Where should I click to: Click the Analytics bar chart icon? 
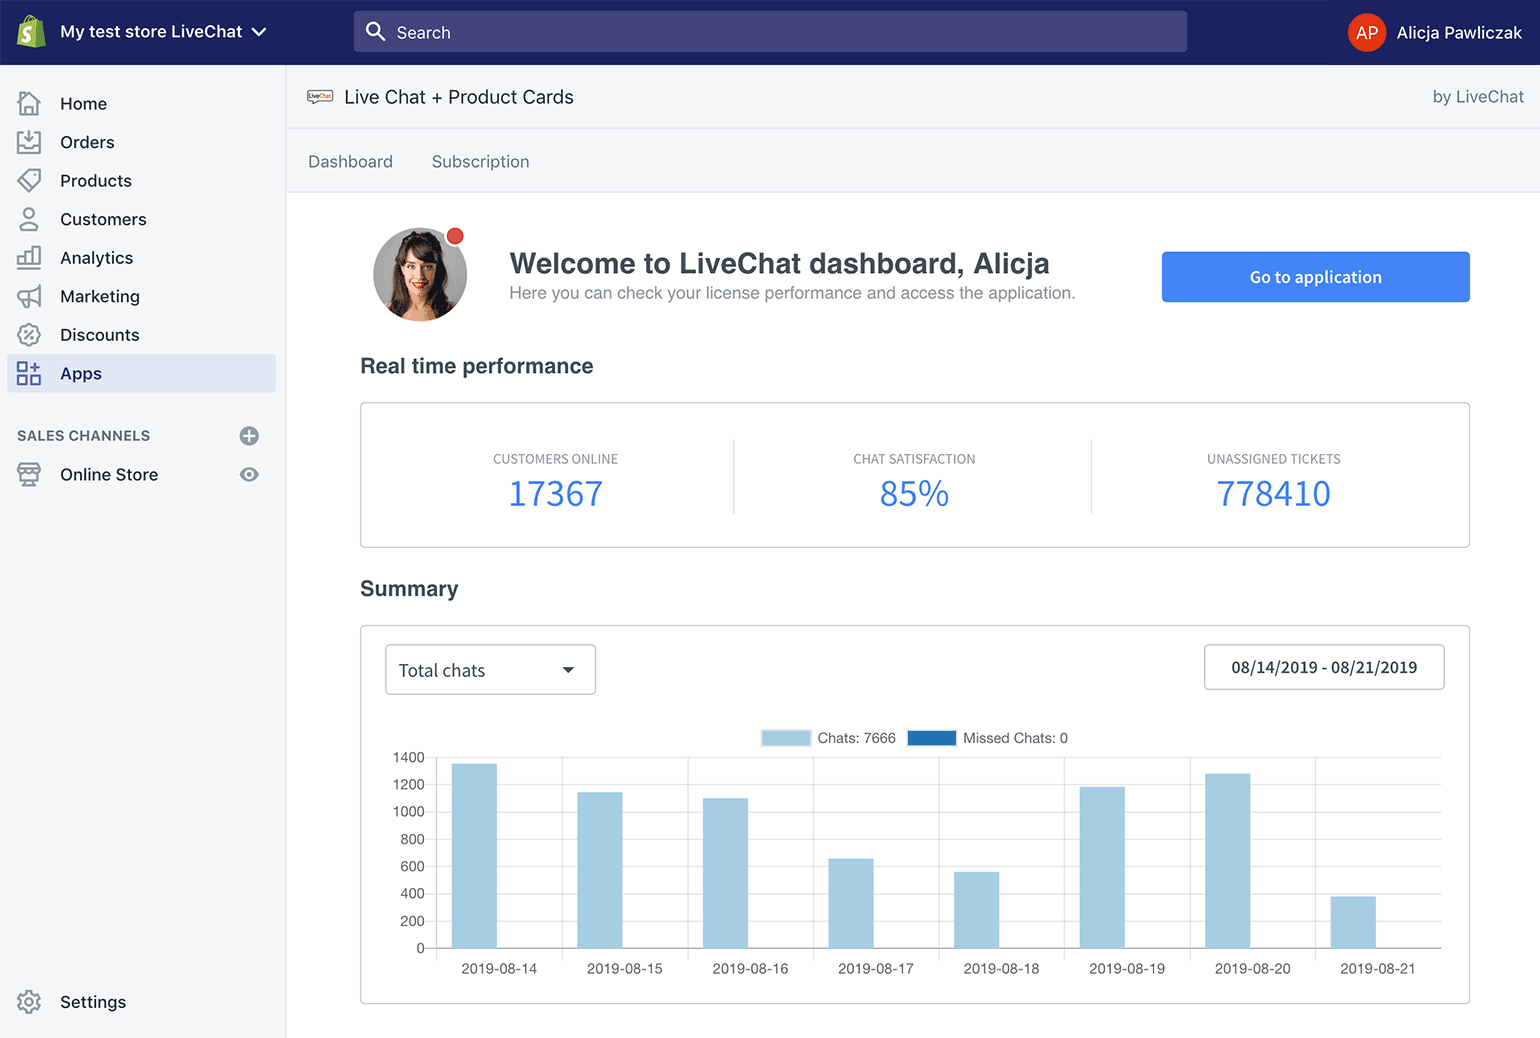29,257
